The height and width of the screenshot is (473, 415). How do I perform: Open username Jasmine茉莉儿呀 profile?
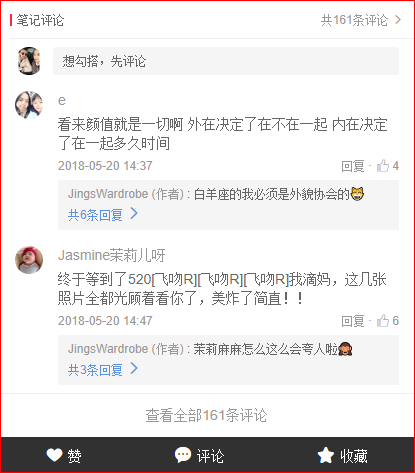pyautogui.click(x=112, y=255)
